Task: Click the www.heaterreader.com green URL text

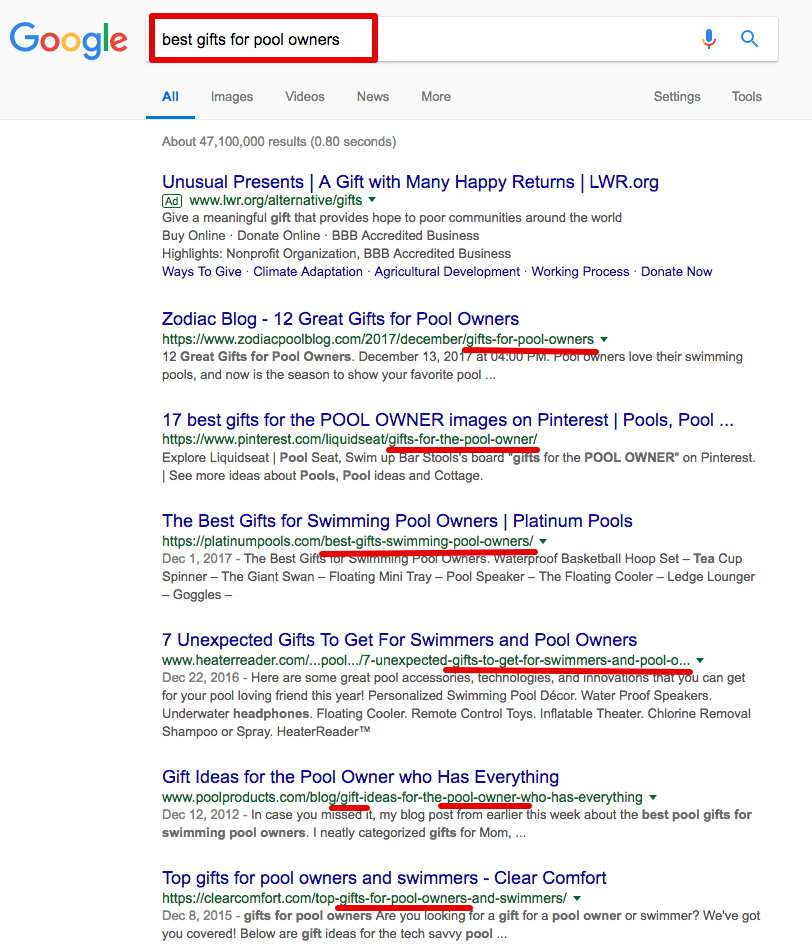Action: [x=426, y=660]
